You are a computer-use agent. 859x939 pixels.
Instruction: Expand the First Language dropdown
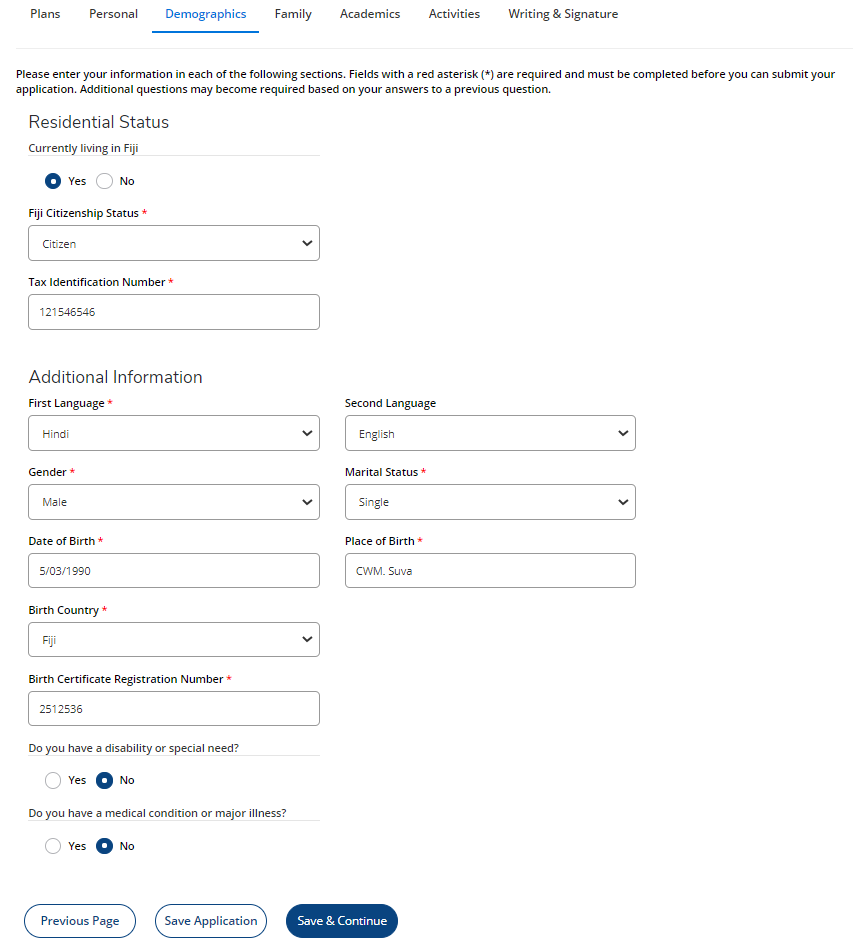pyautogui.click(x=174, y=433)
